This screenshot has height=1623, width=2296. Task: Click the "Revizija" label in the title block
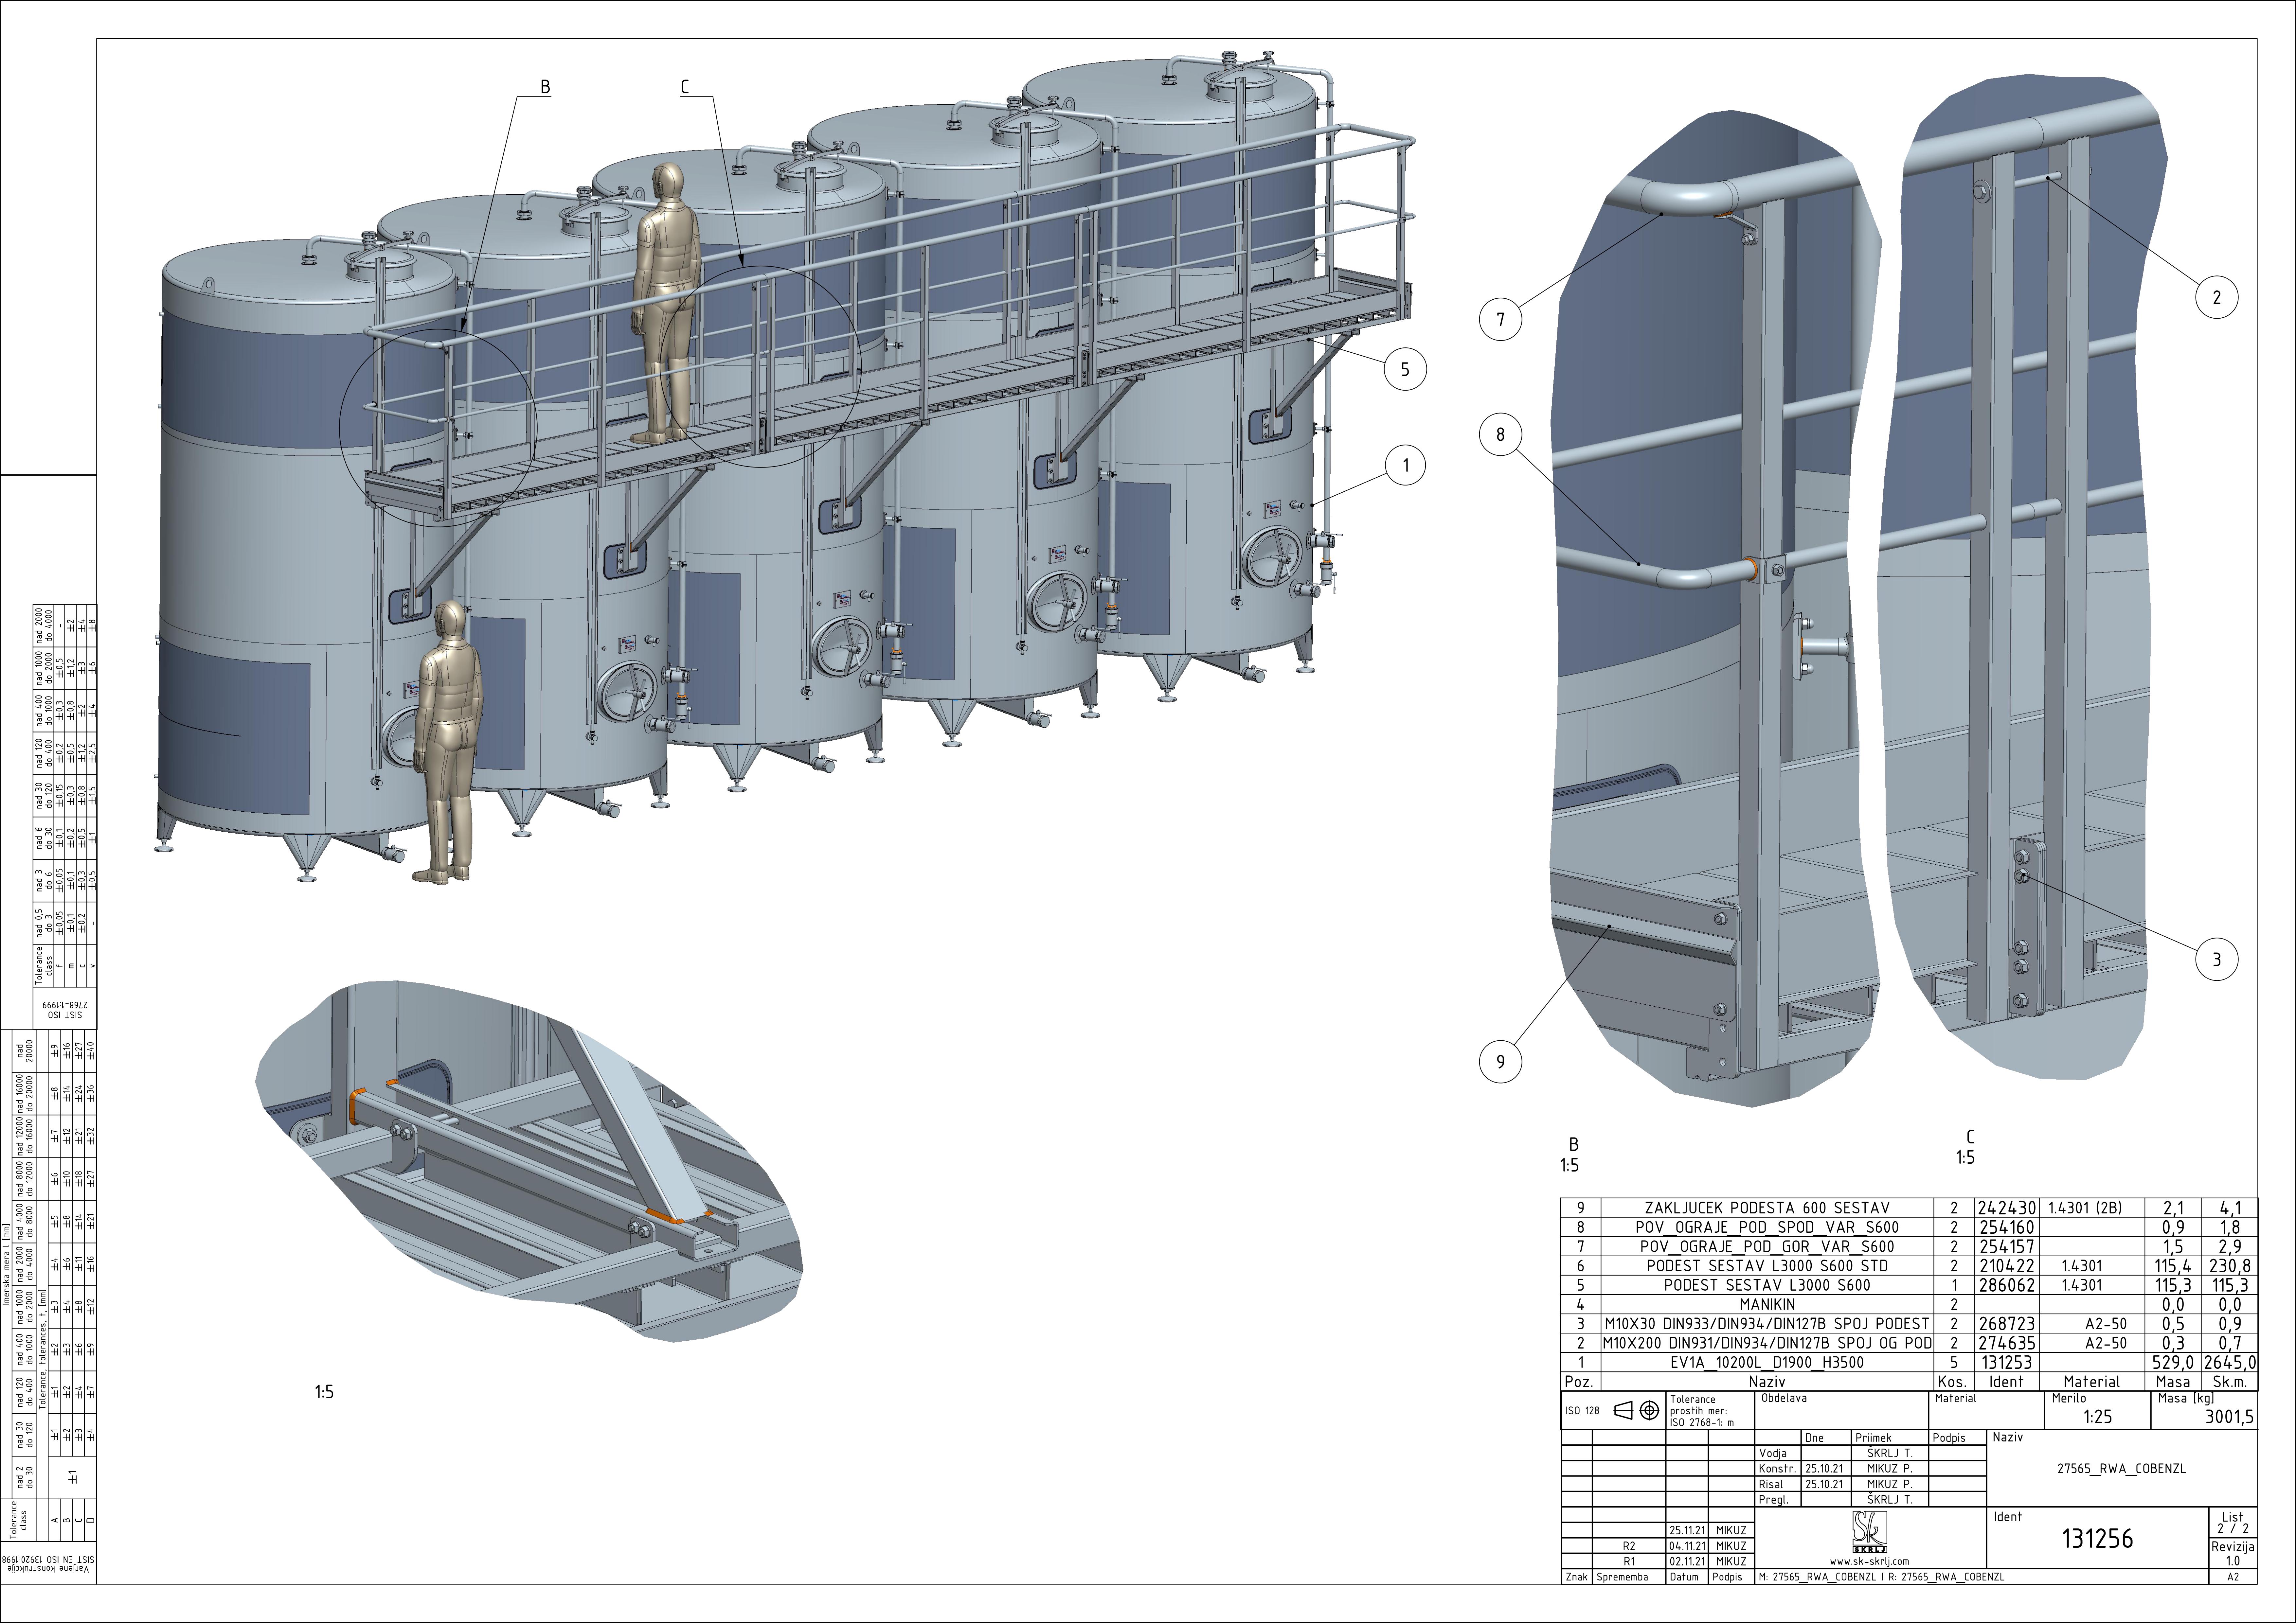pos(2233,1547)
